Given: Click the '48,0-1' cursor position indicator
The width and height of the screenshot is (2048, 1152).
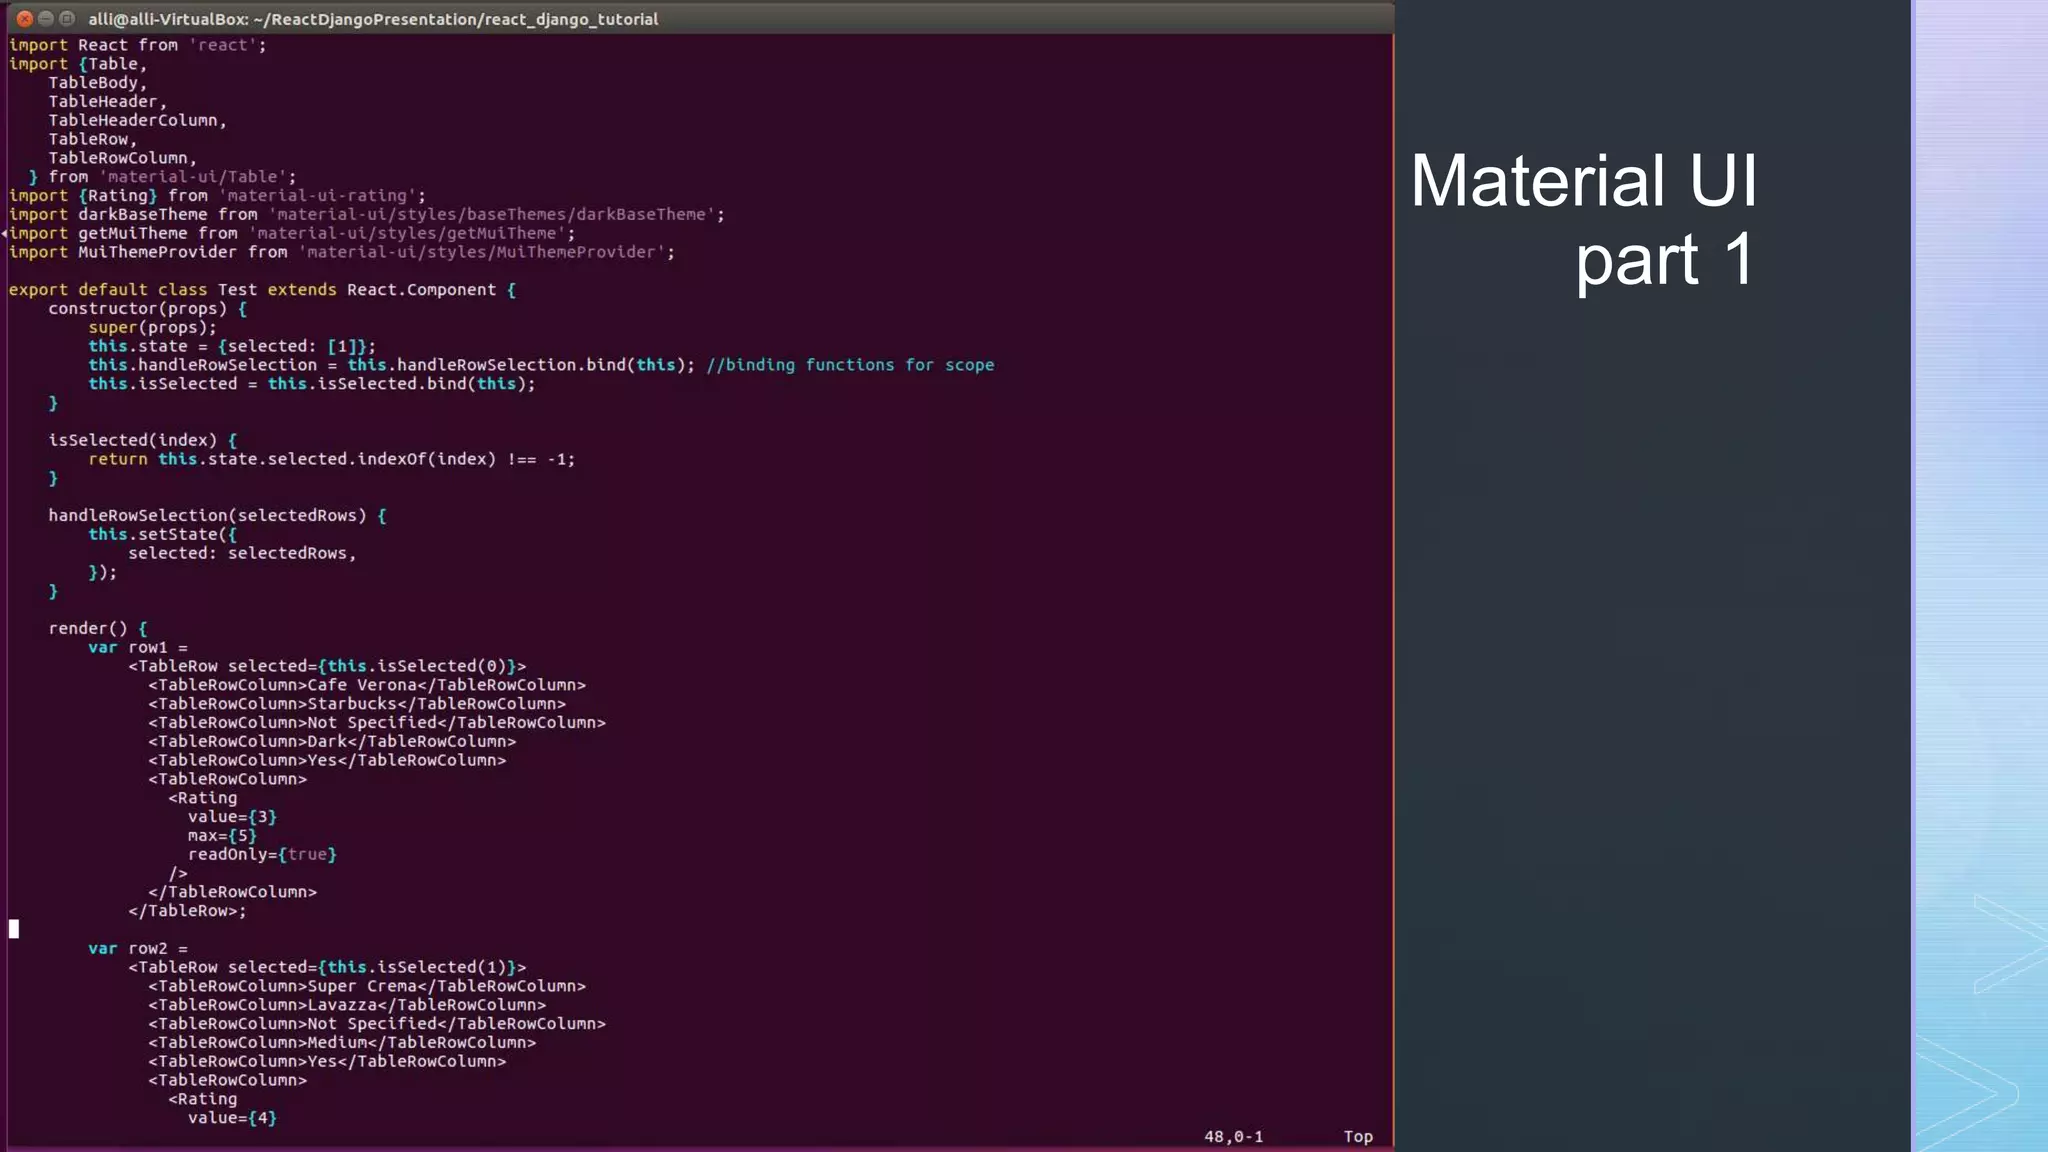Looking at the screenshot, I should [x=1233, y=1137].
